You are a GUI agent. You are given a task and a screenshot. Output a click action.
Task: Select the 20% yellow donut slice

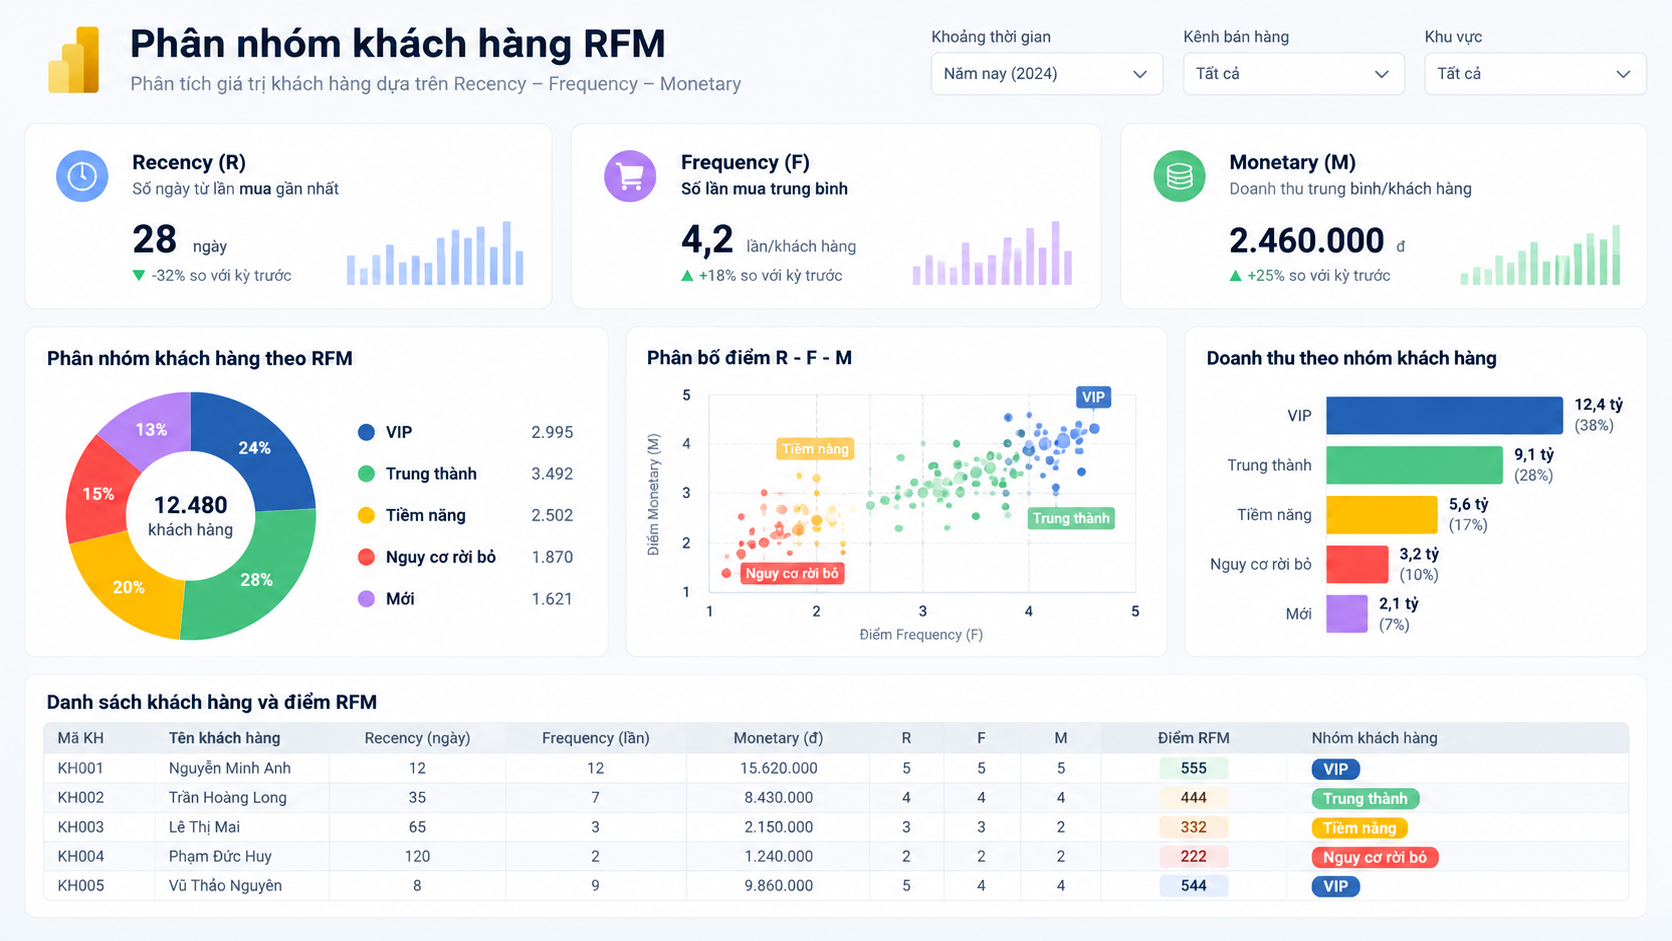tap(128, 587)
